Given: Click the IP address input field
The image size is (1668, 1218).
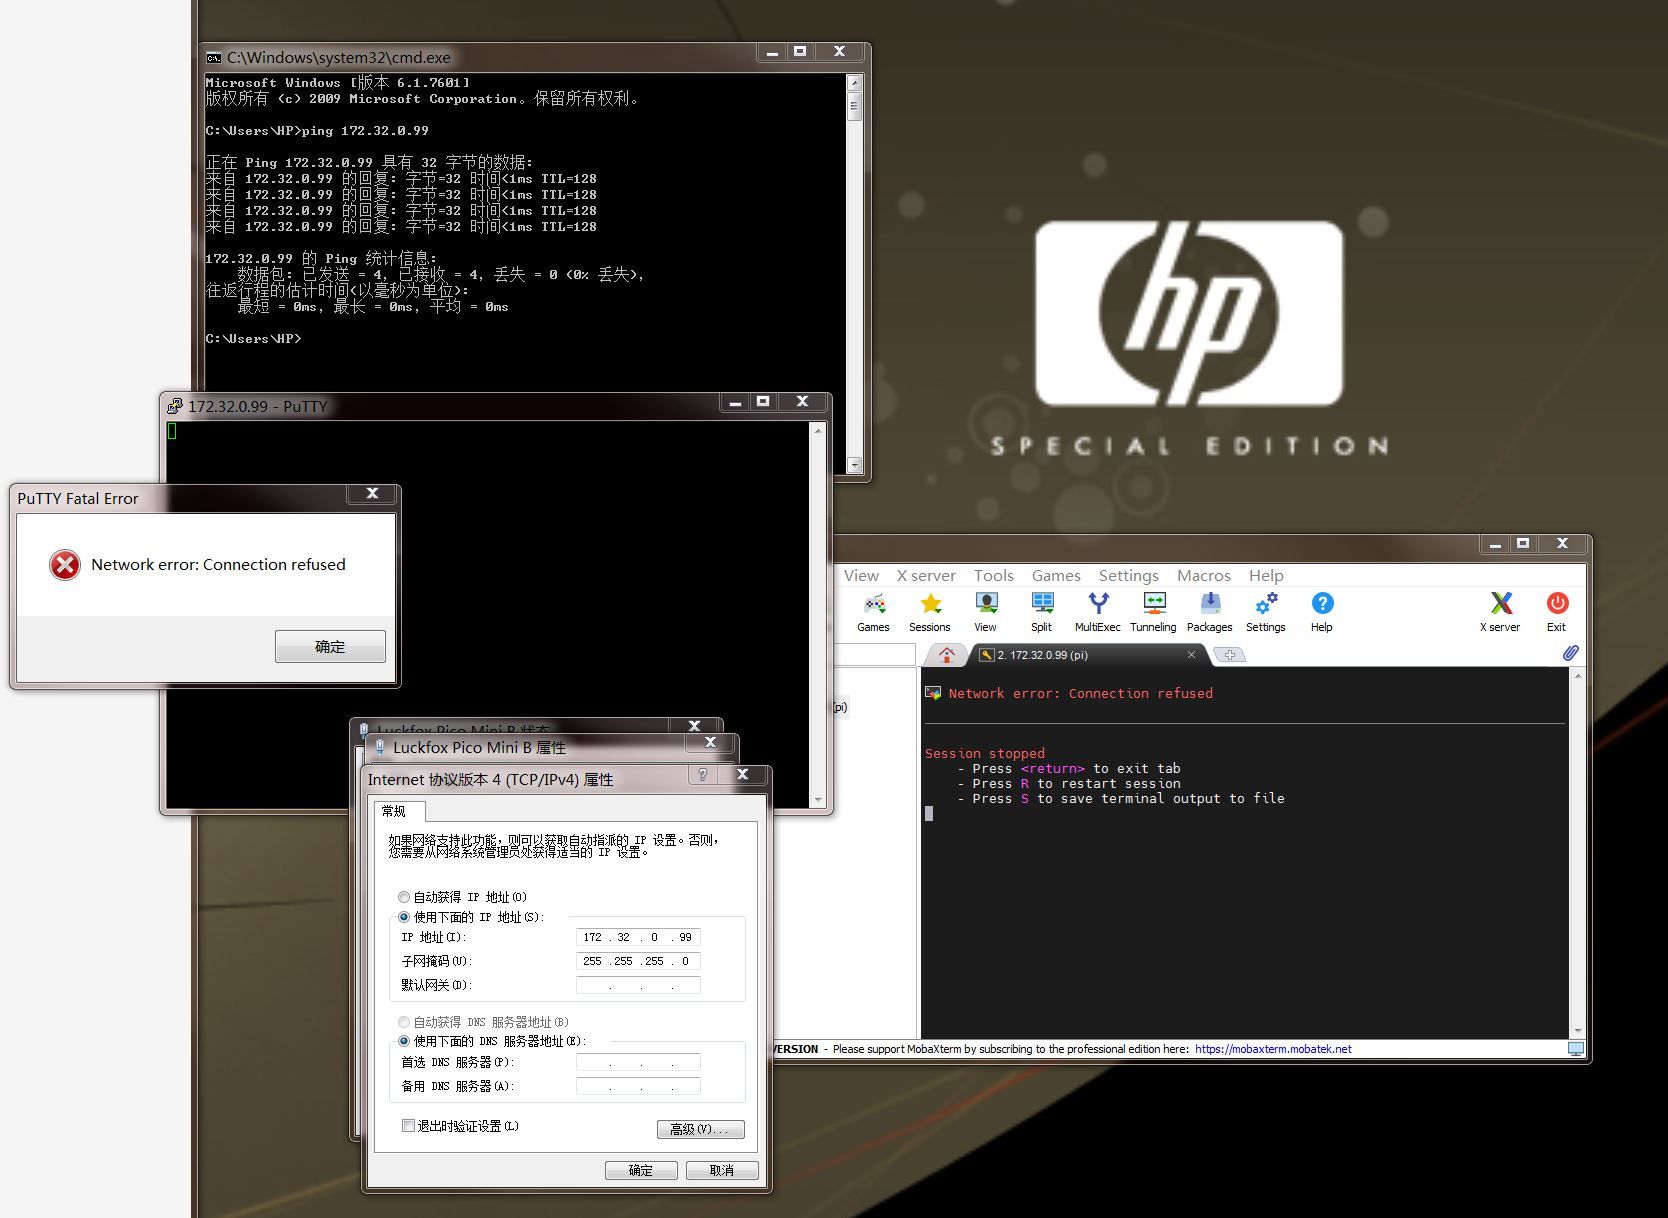Looking at the screenshot, I should point(638,937).
